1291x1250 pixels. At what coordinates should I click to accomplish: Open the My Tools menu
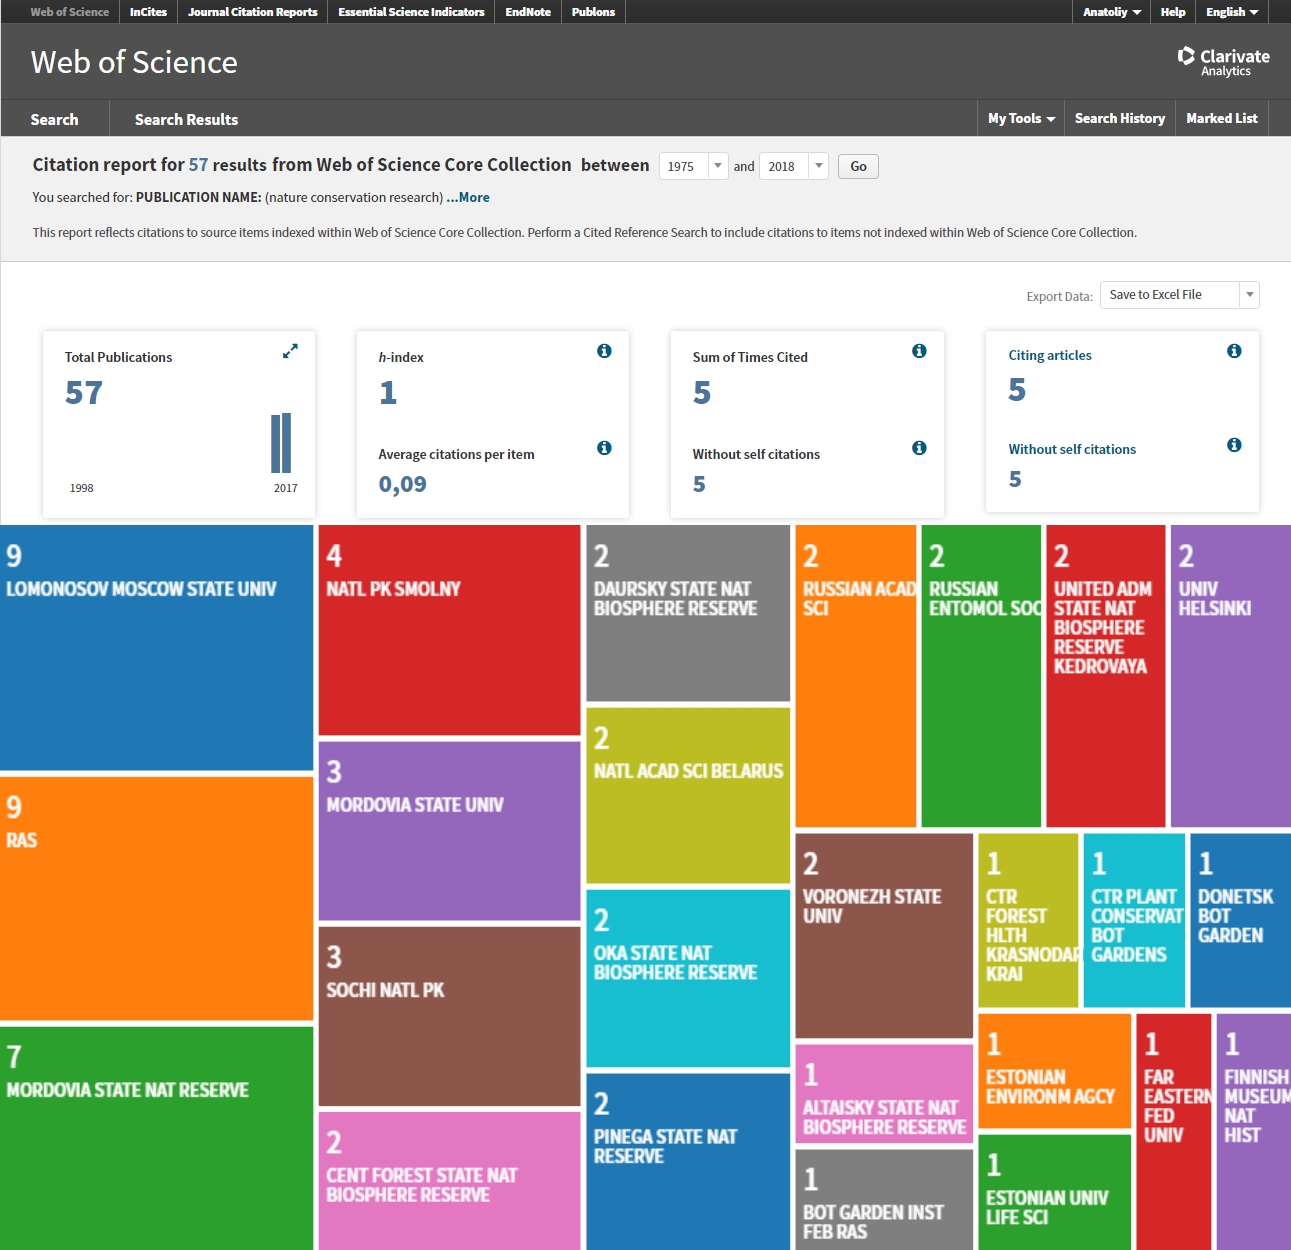[x=1021, y=118]
